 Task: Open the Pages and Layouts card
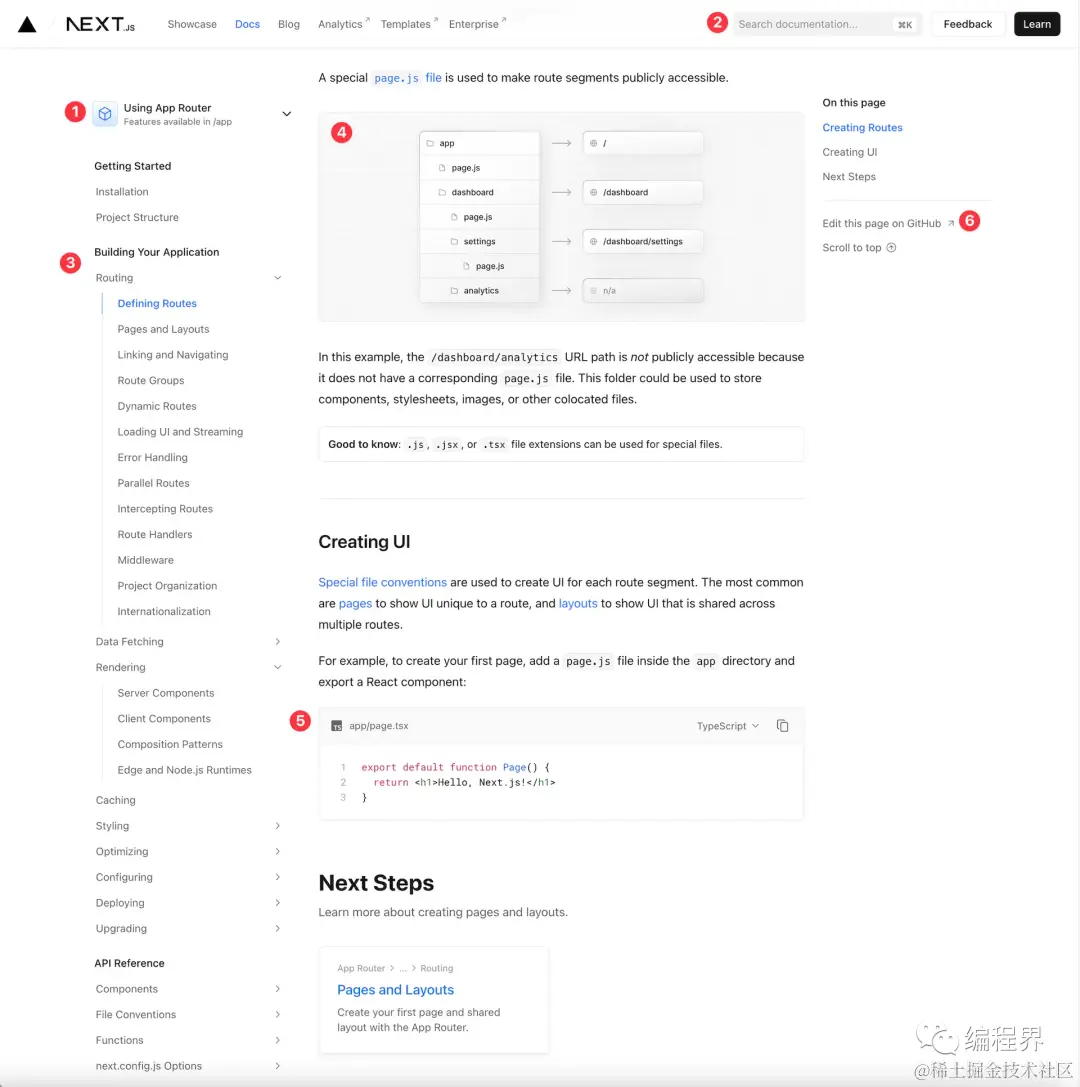434,1000
